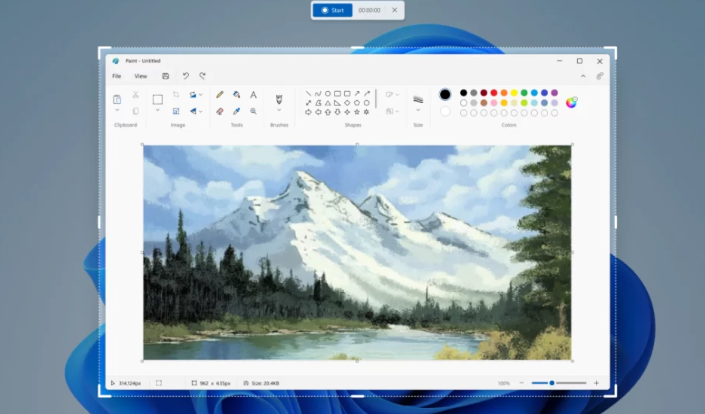Select the Eraser tool
This screenshot has width=705, height=414.
220,111
